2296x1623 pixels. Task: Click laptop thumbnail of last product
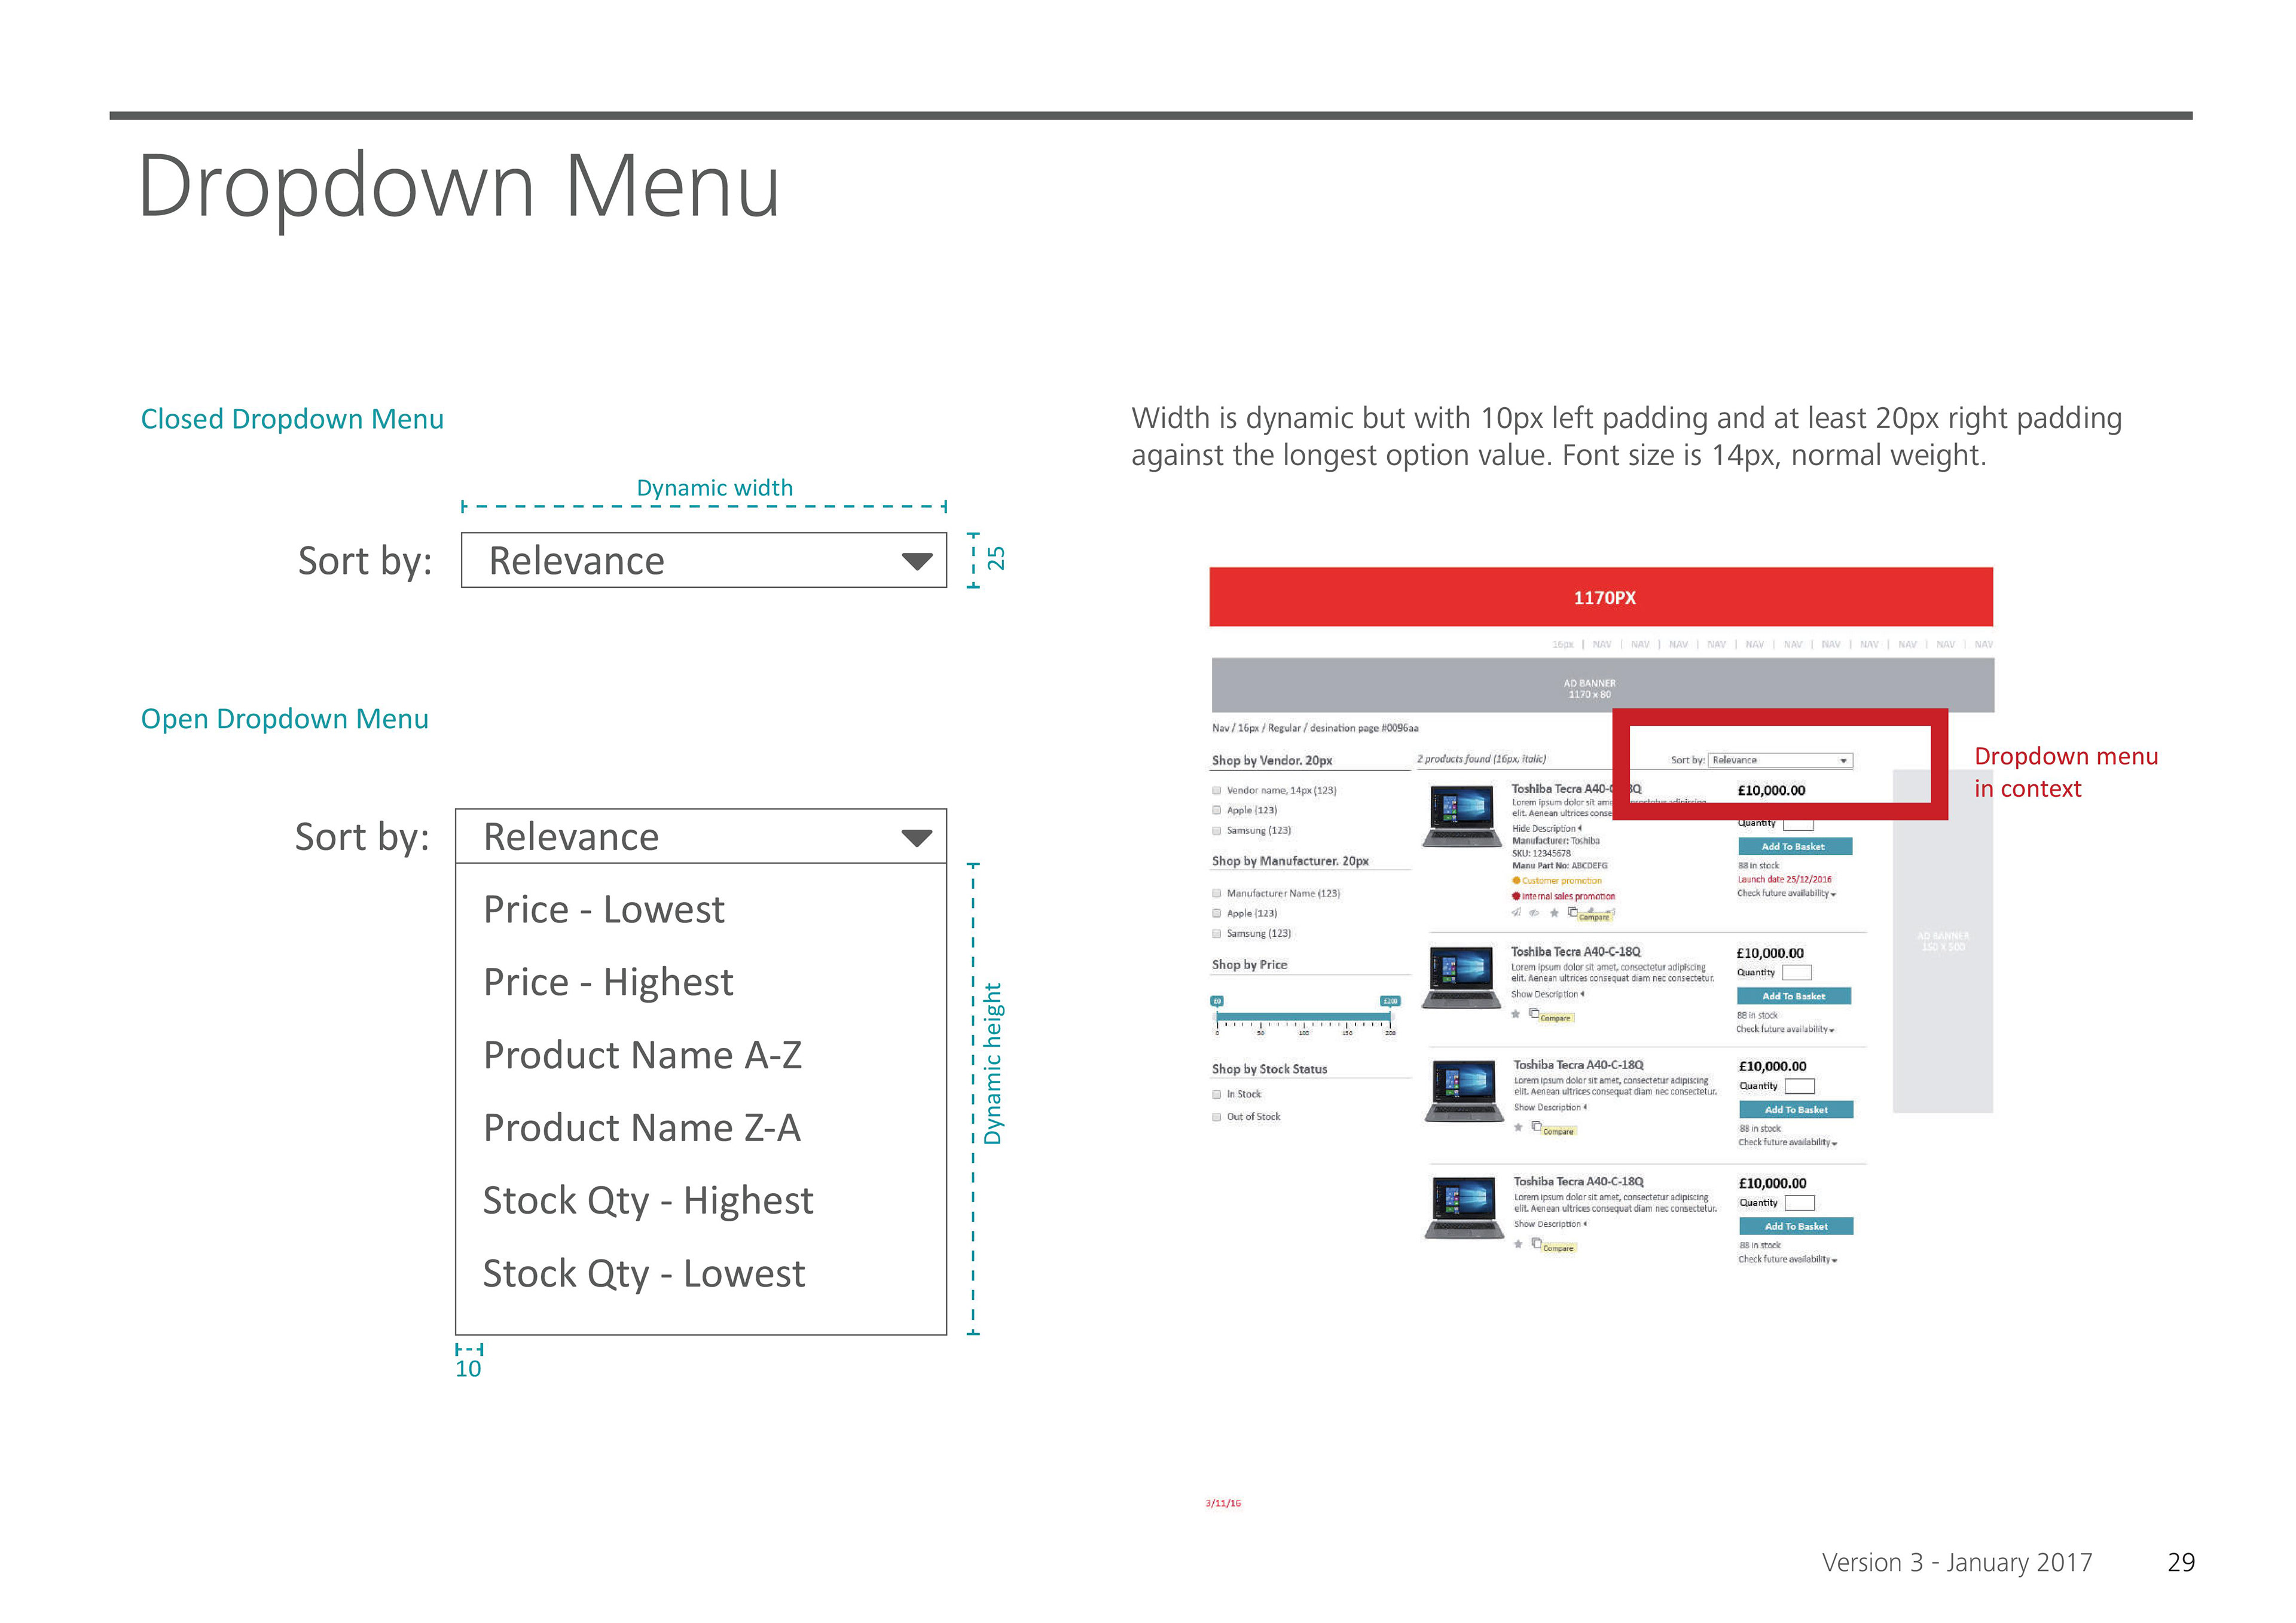[1464, 1209]
